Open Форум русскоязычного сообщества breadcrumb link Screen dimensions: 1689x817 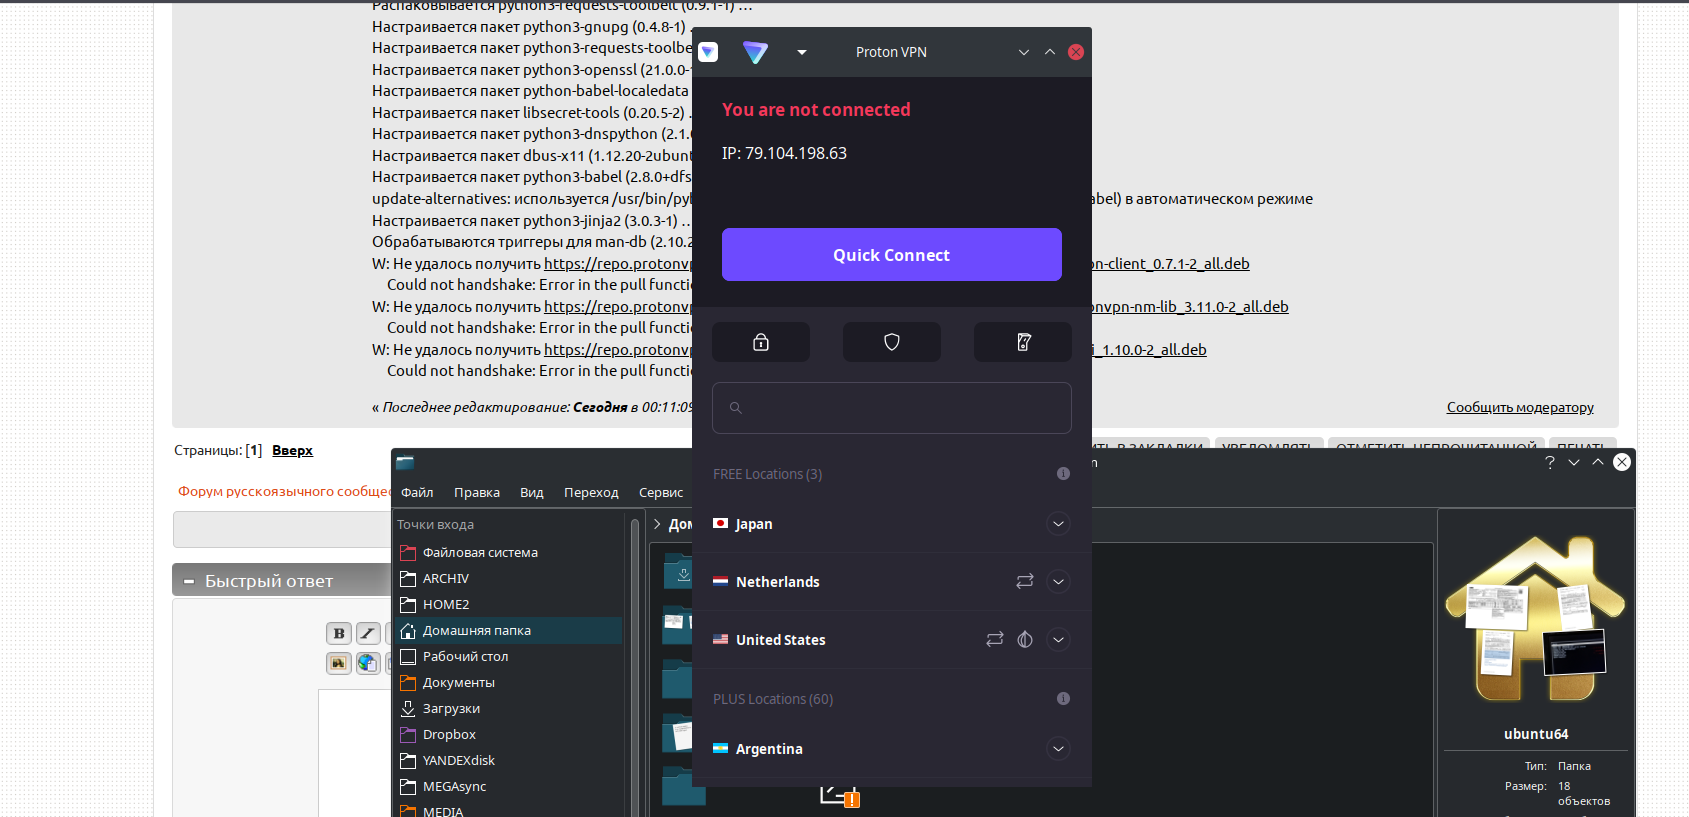click(x=284, y=491)
